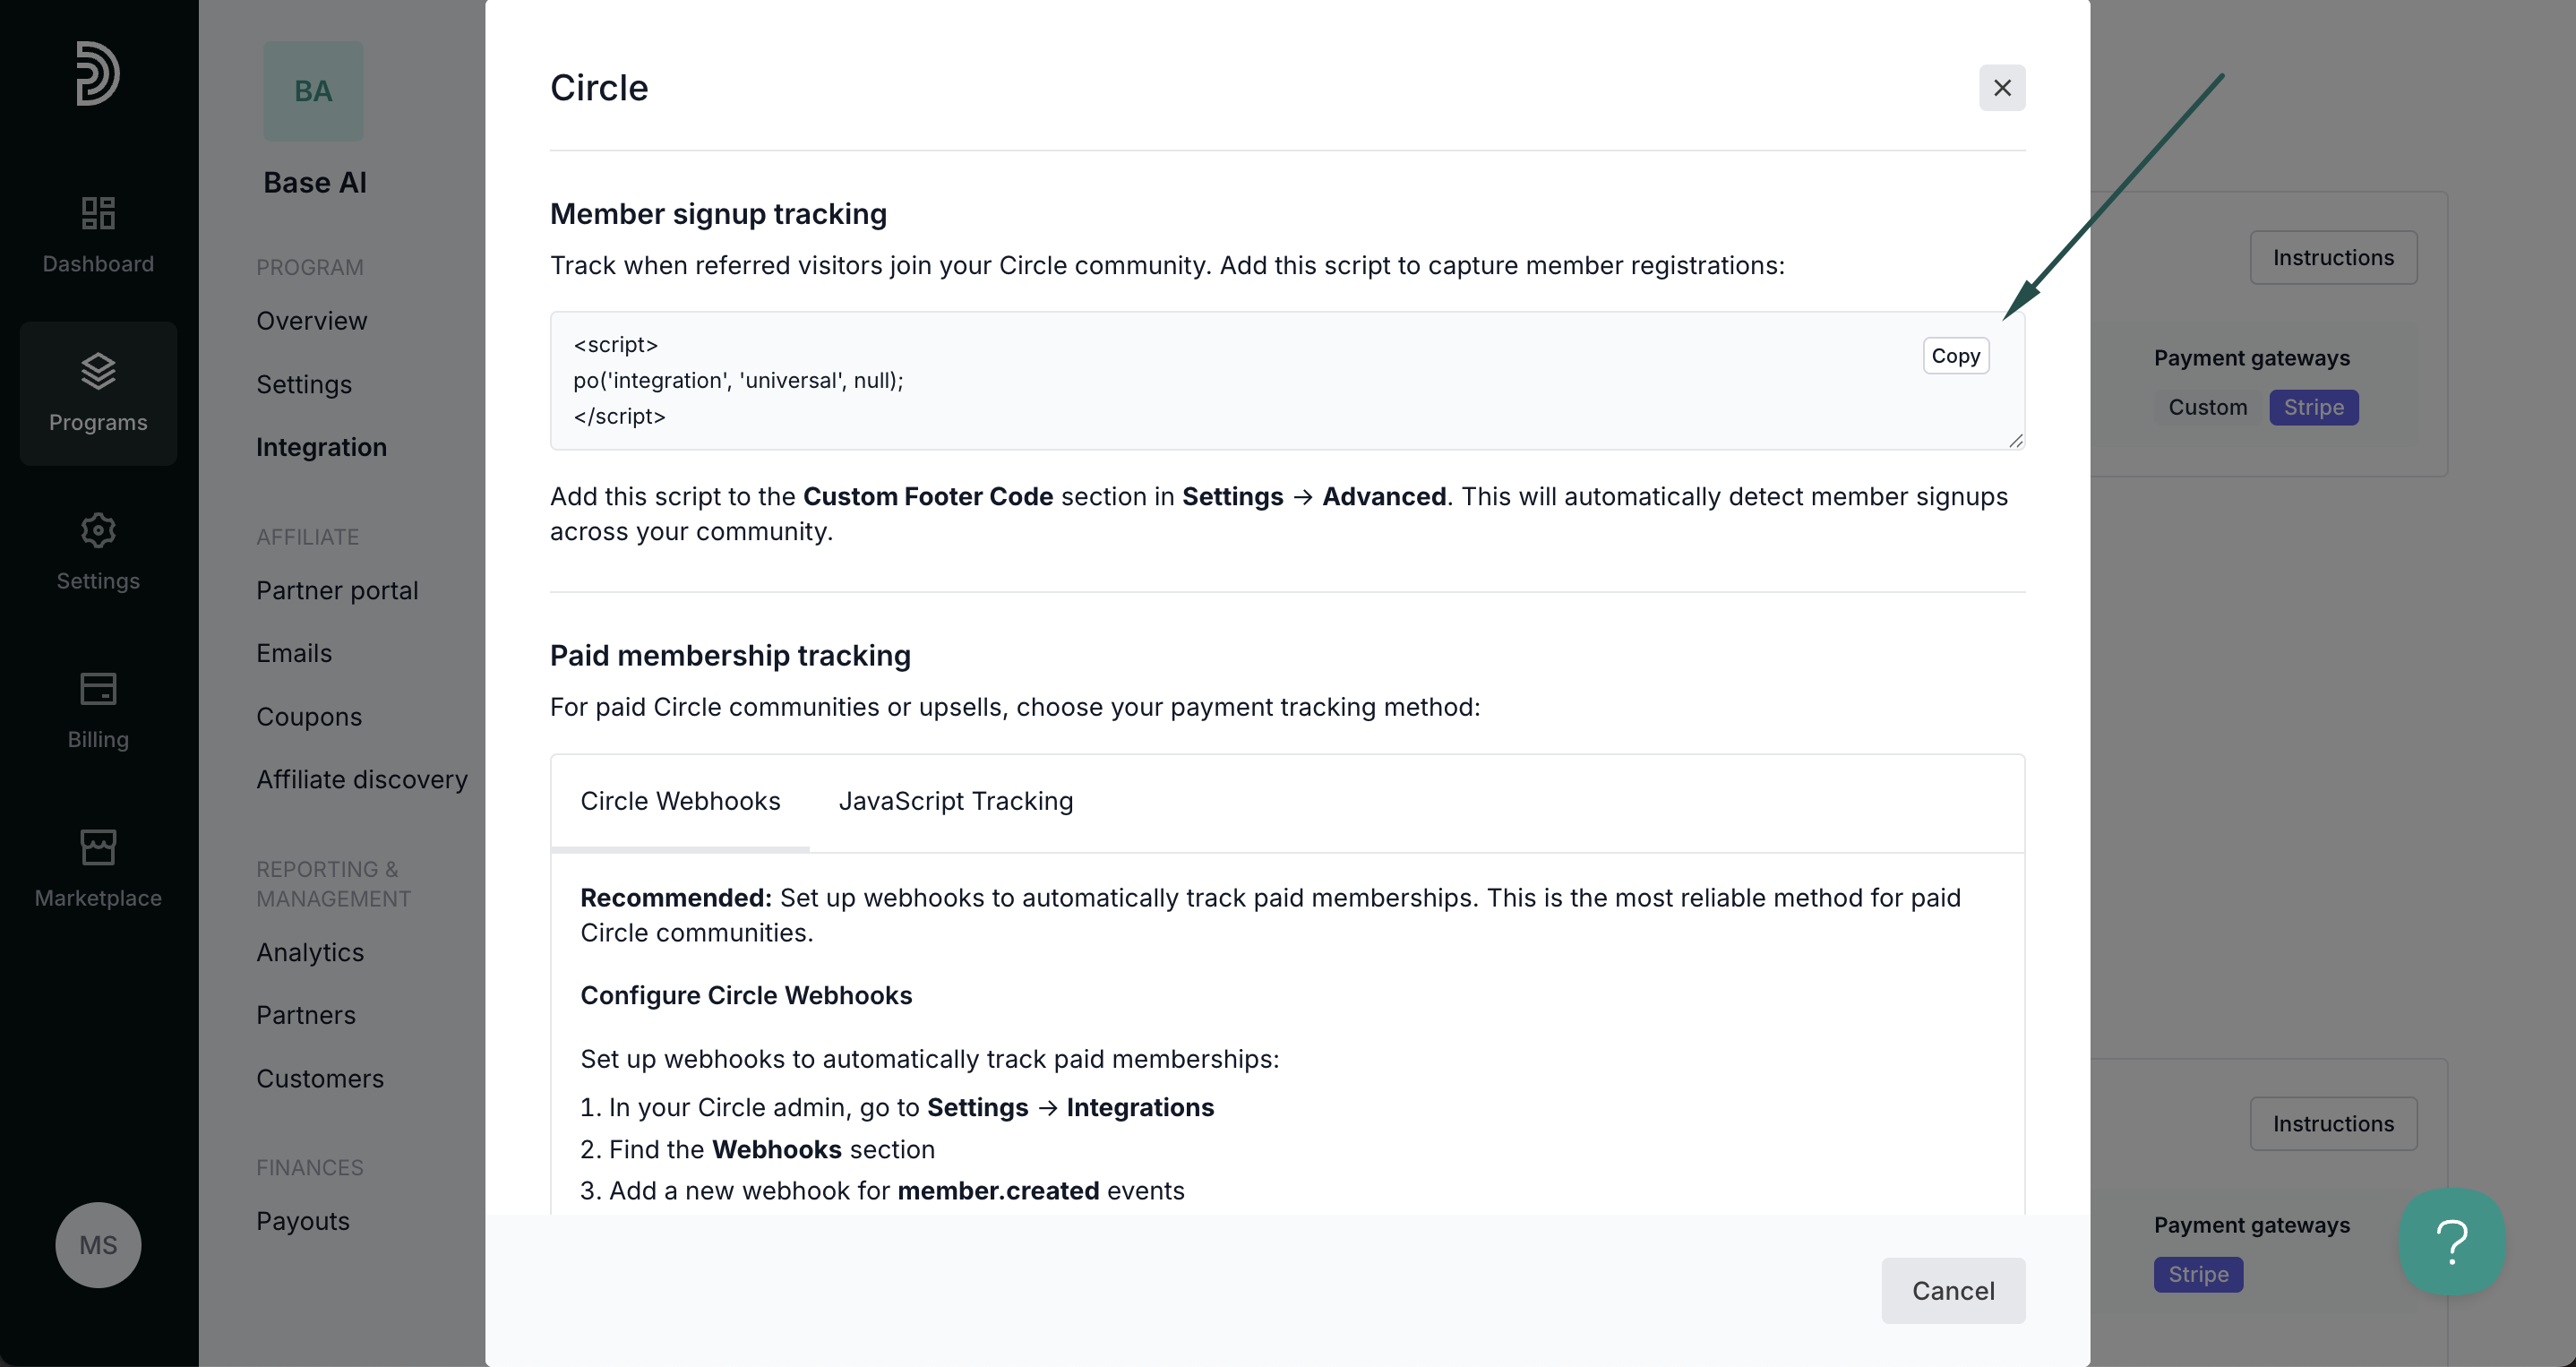Select the 'member.created' event text

[998, 1190]
